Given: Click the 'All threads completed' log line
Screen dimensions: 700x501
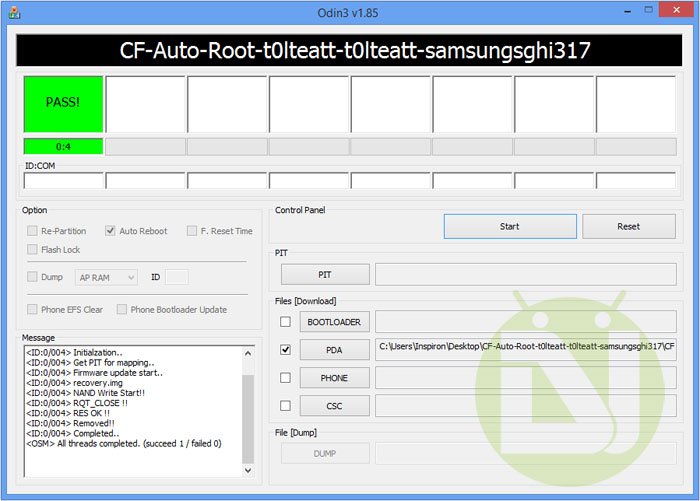Looking at the screenshot, I should click(124, 443).
